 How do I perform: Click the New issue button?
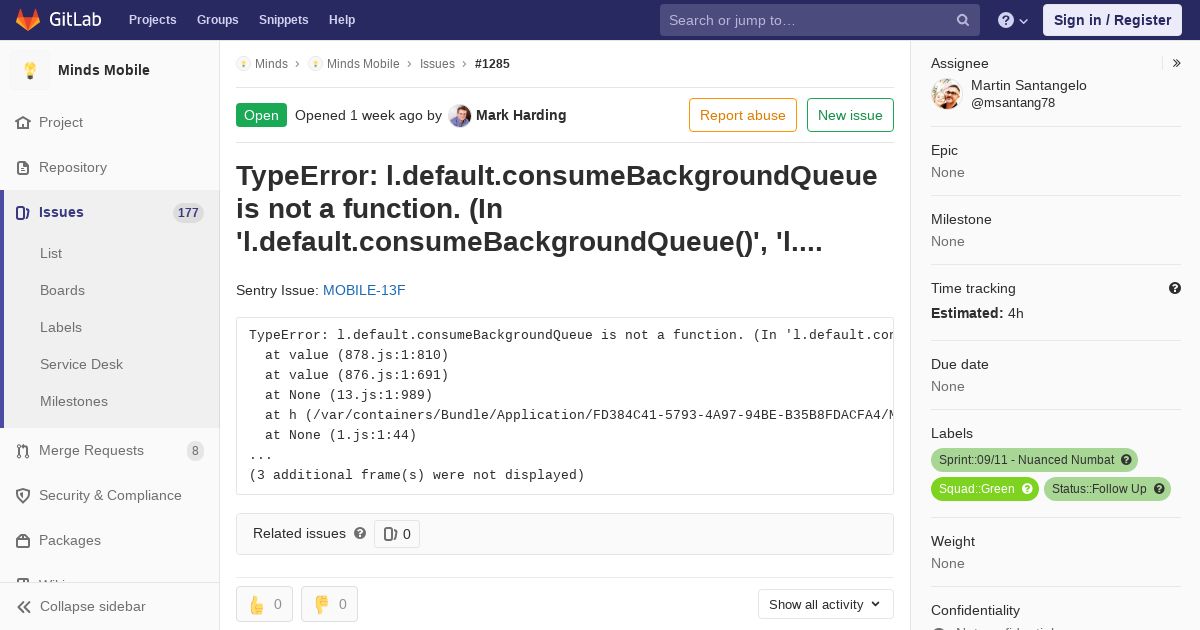[x=850, y=115]
